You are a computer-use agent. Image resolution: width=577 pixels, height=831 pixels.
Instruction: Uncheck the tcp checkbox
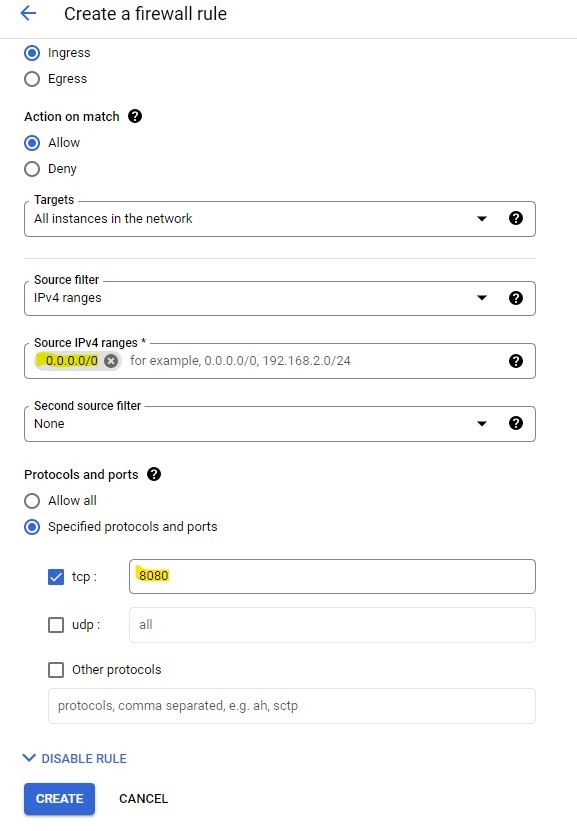click(x=56, y=577)
